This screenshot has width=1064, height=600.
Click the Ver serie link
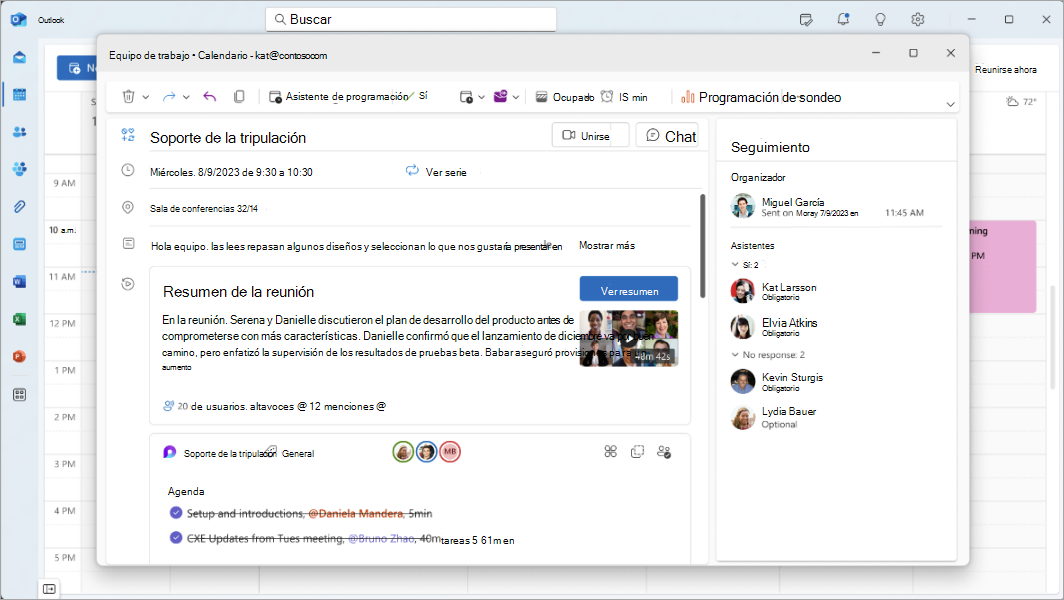click(436, 172)
